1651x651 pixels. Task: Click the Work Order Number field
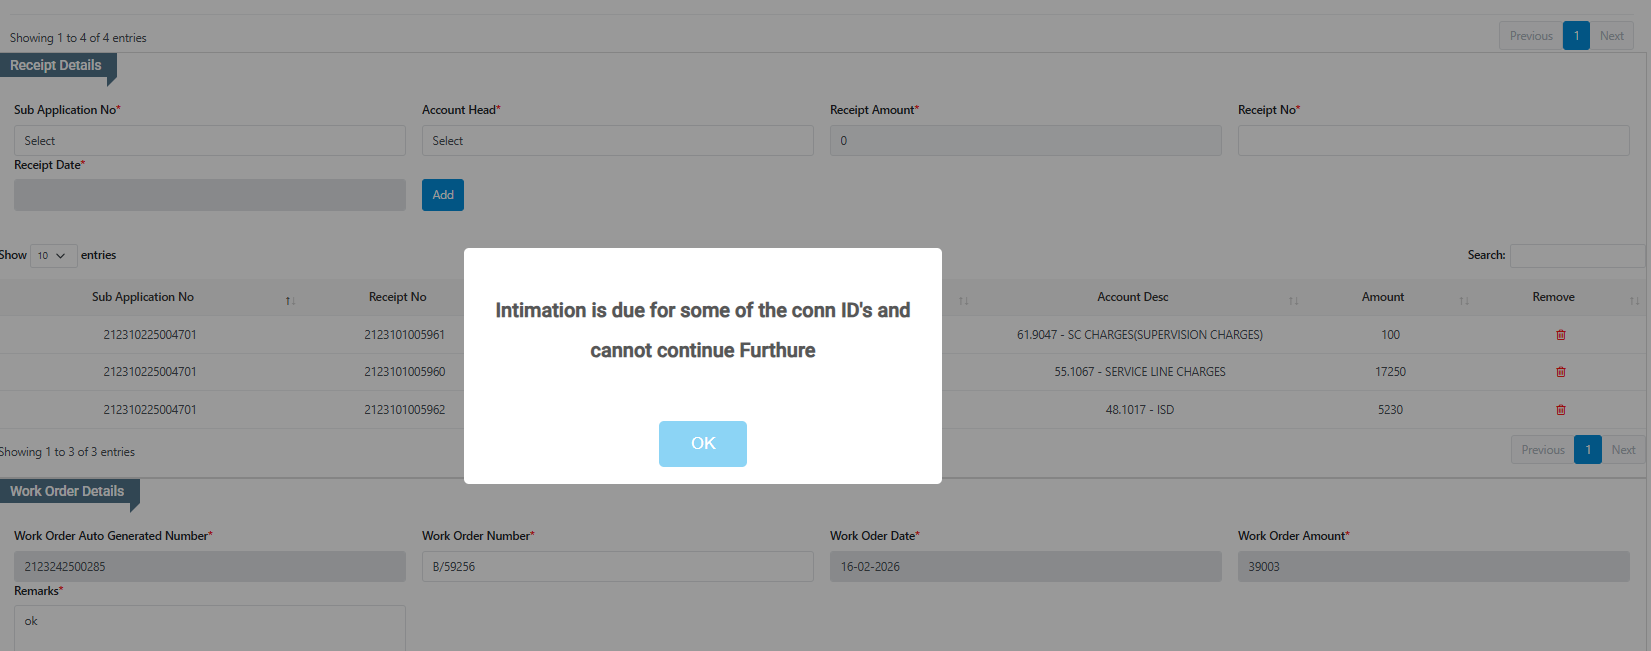[x=617, y=567]
